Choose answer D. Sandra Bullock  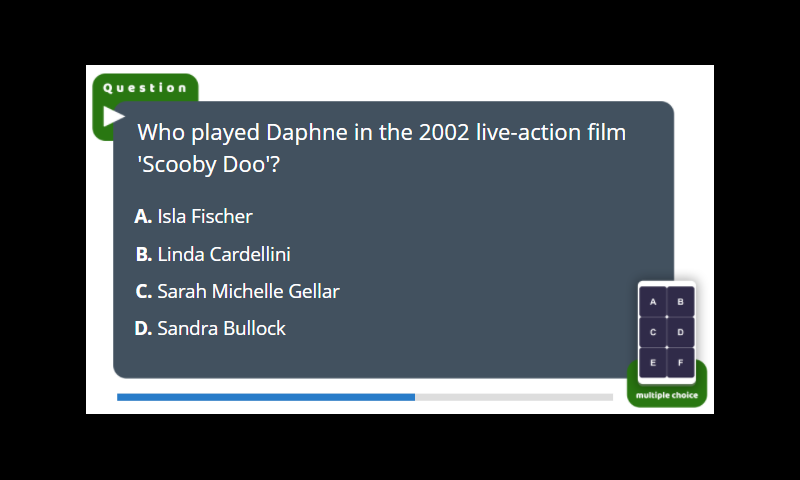coord(210,328)
